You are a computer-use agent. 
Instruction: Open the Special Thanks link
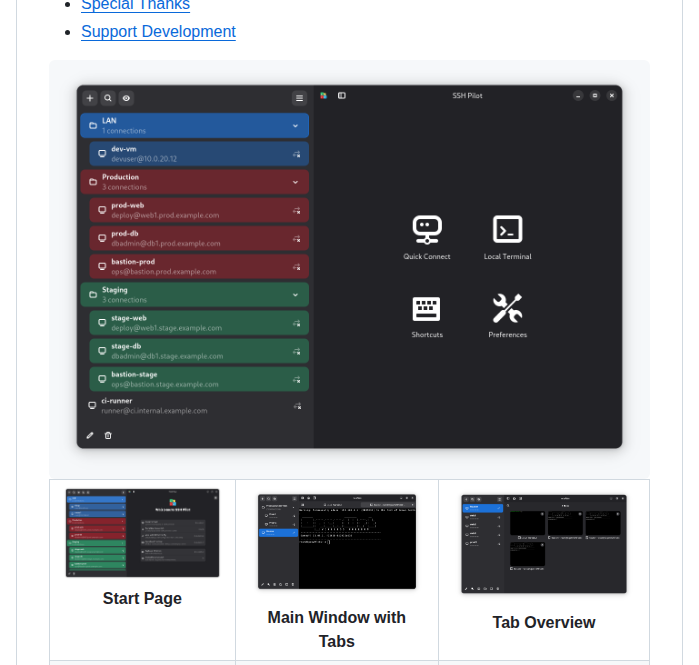136,5
